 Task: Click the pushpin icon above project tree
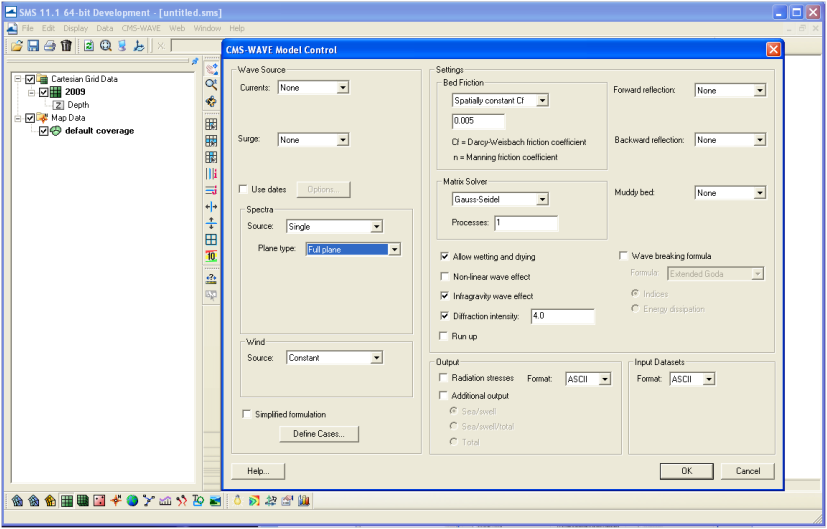[x=195, y=62]
